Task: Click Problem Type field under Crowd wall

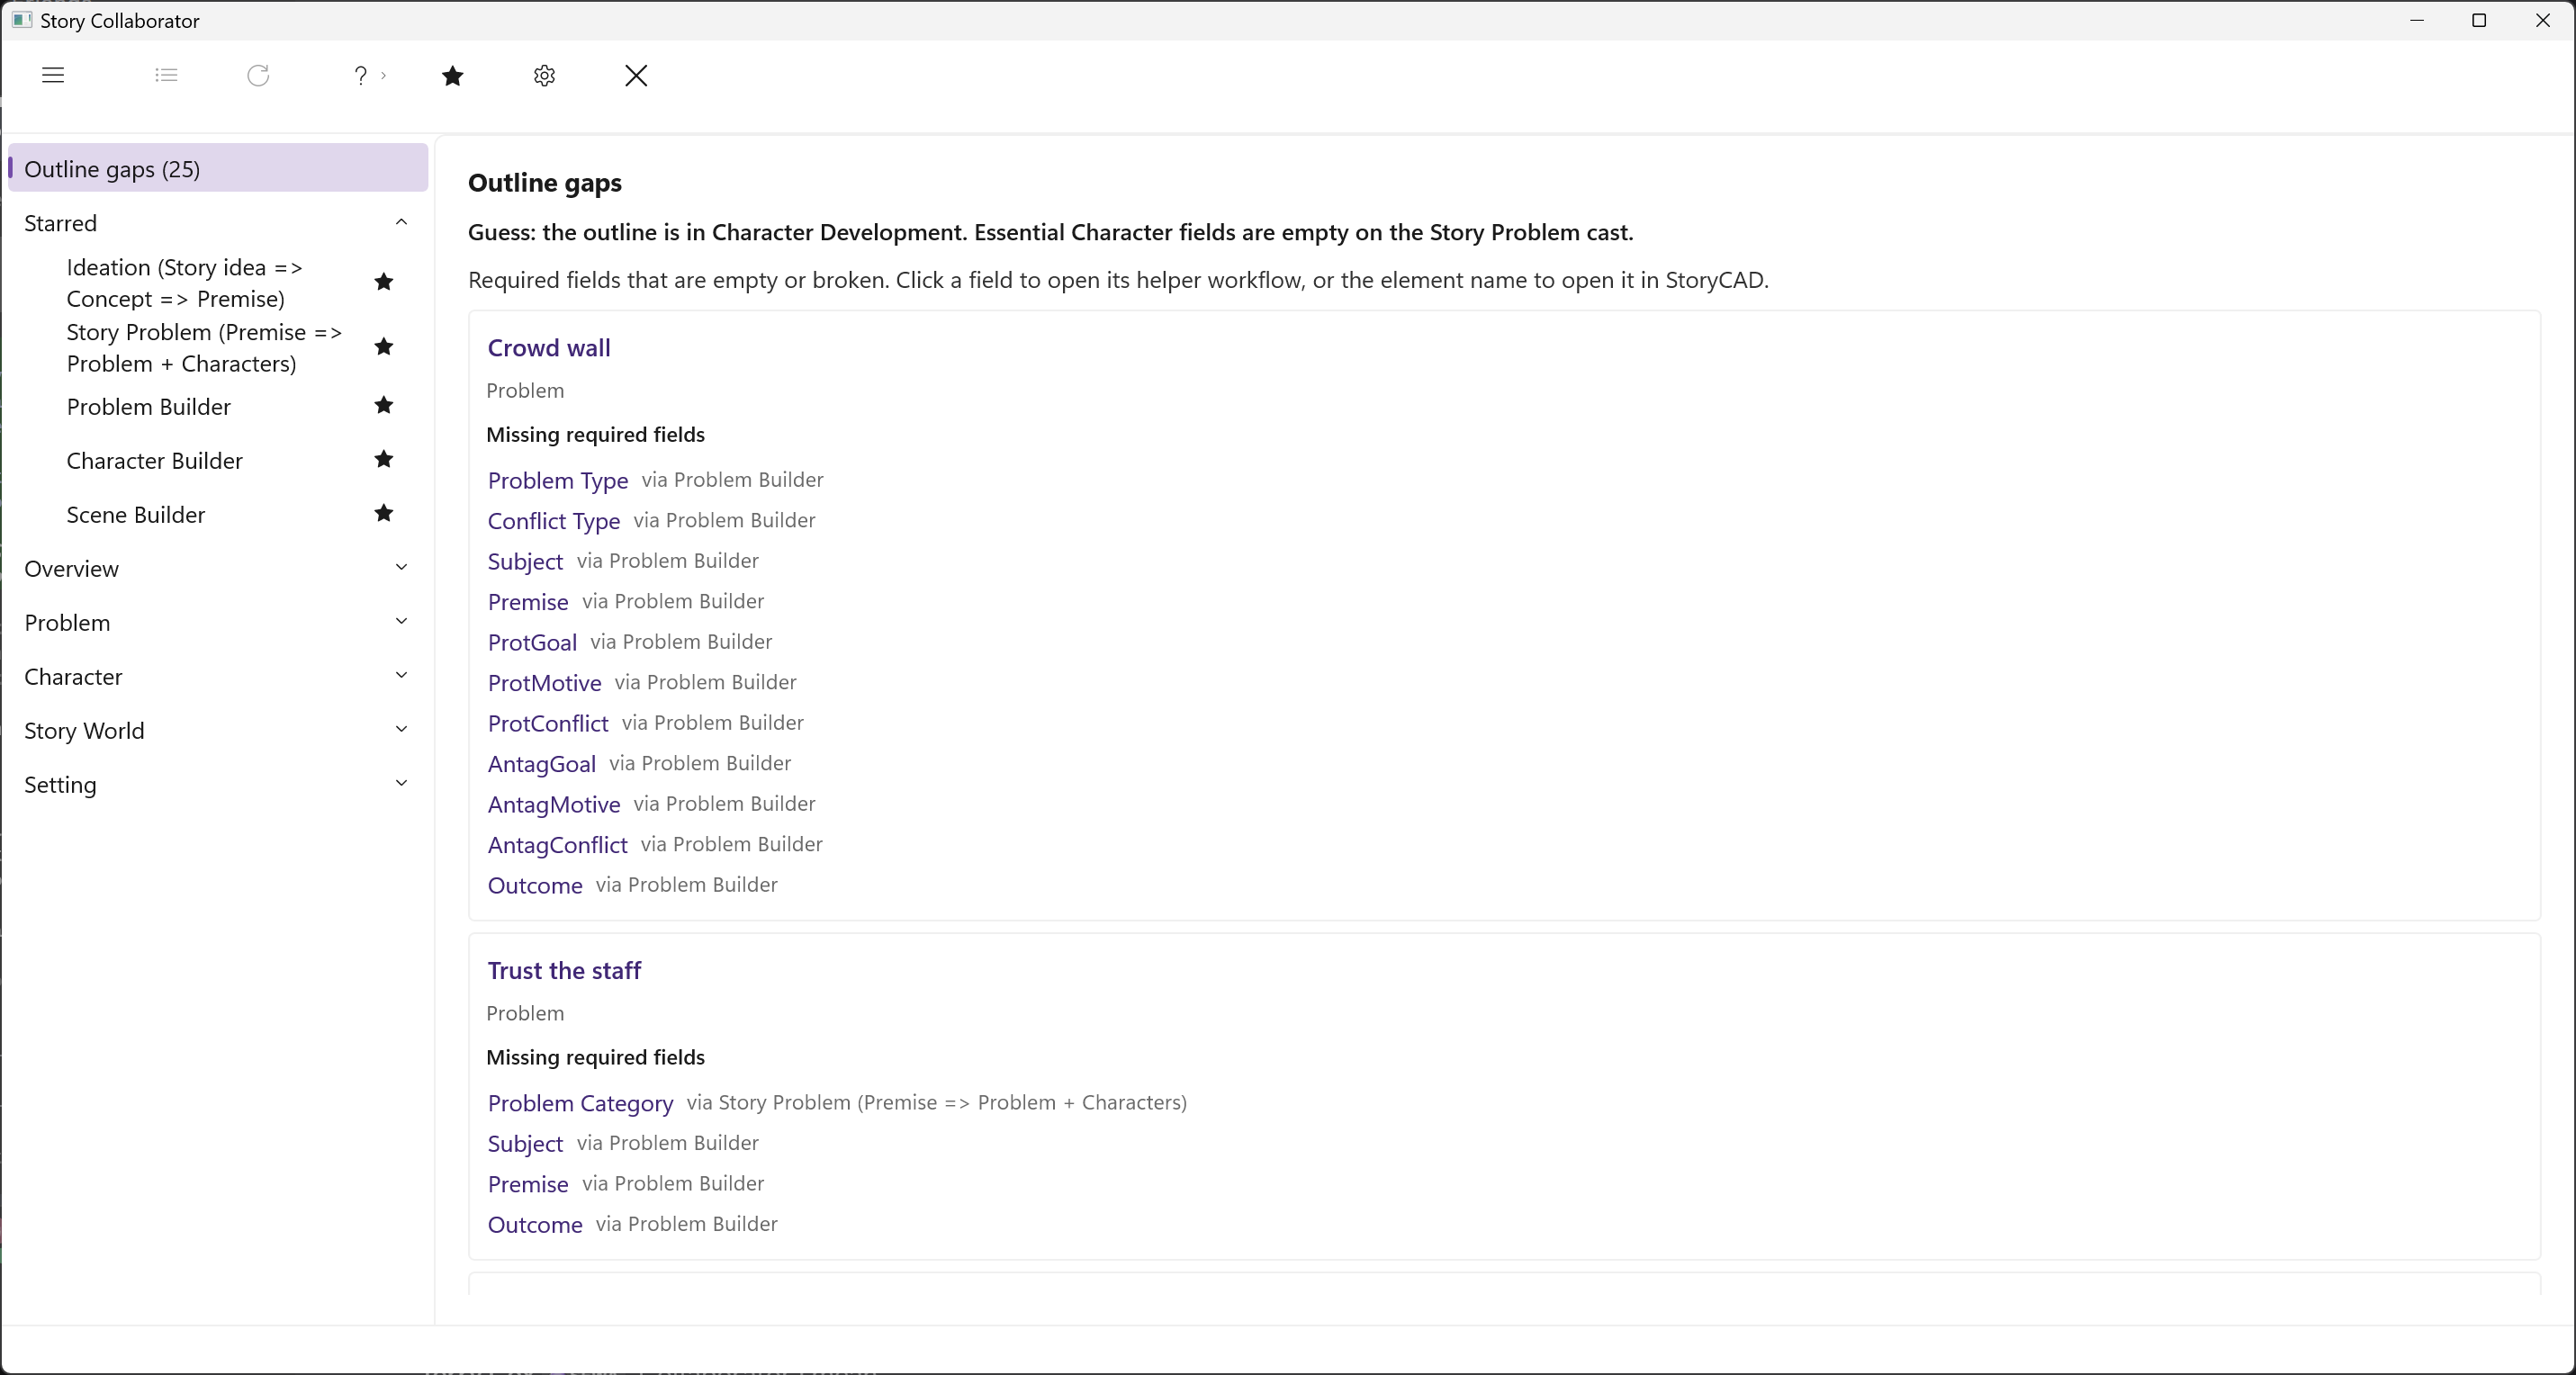Action: coord(558,481)
